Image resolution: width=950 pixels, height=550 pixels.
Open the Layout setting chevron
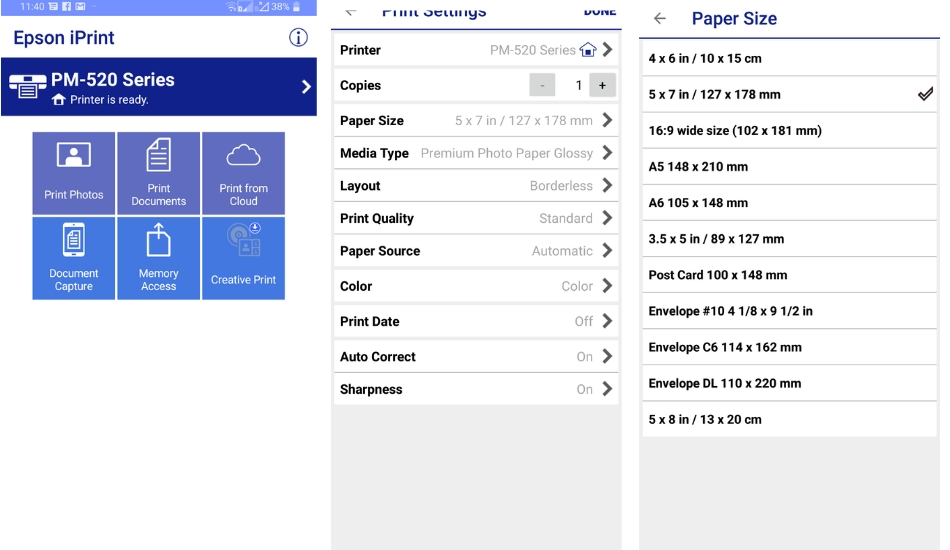pyautogui.click(x=608, y=185)
